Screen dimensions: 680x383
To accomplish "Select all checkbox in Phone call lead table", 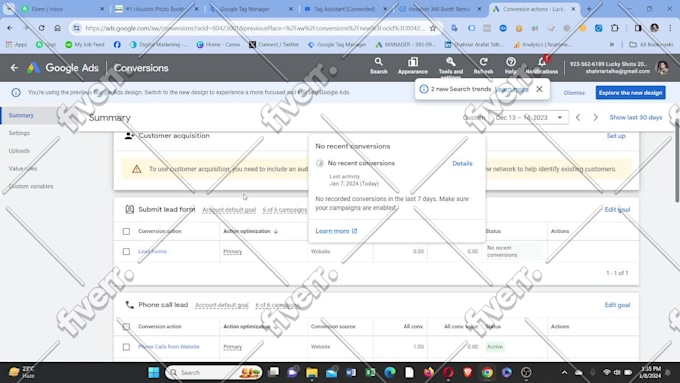I will click(x=126, y=327).
